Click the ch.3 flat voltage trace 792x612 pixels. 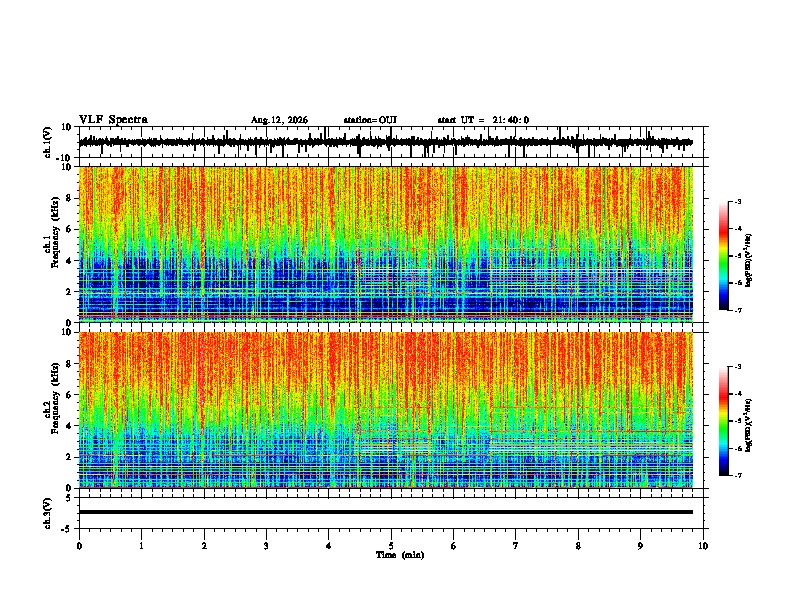pyautogui.click(x=385, y=512)
